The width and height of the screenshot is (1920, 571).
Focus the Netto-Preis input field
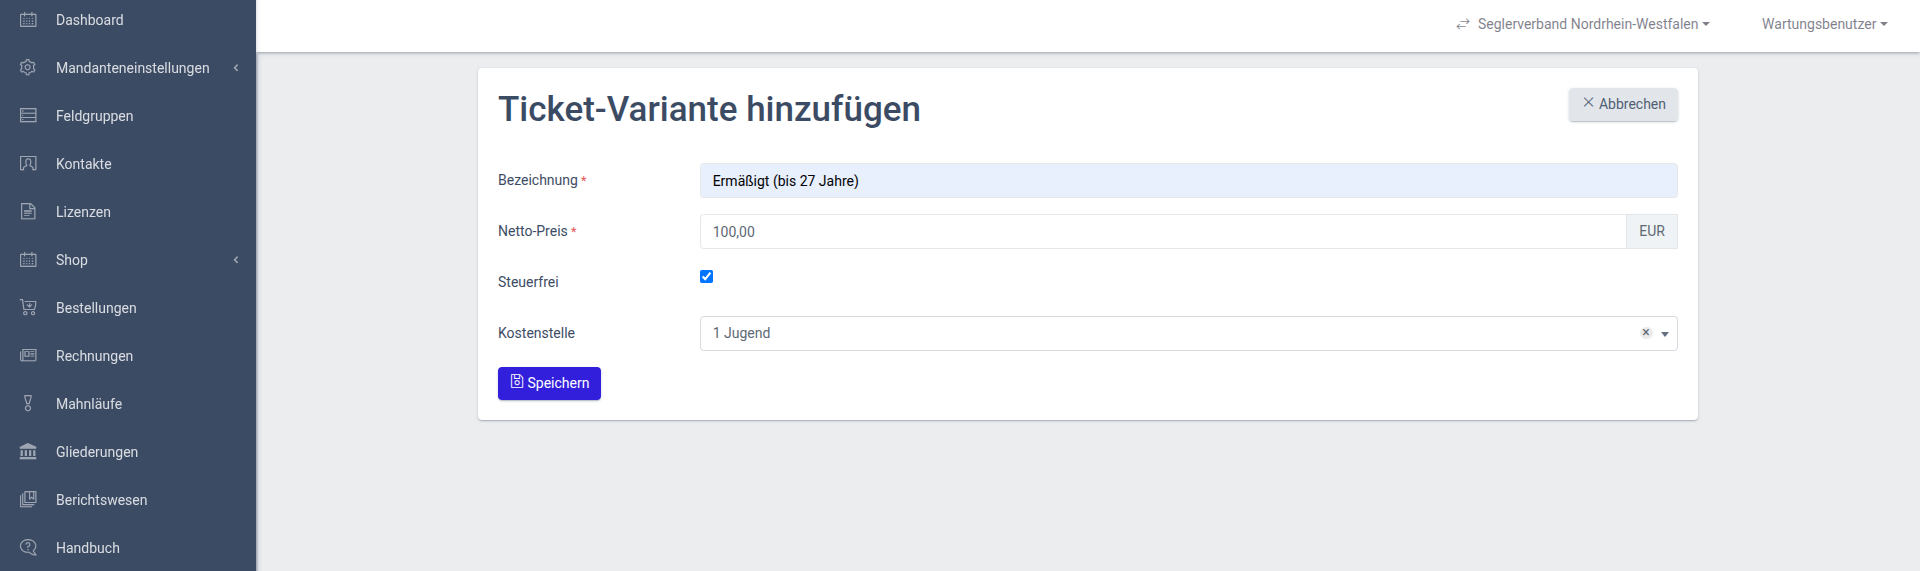[x=1162, y=232]
